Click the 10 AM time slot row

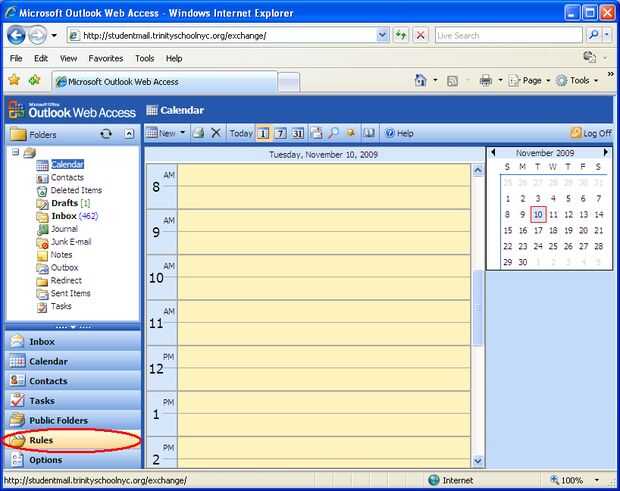(x=324, y=278)
